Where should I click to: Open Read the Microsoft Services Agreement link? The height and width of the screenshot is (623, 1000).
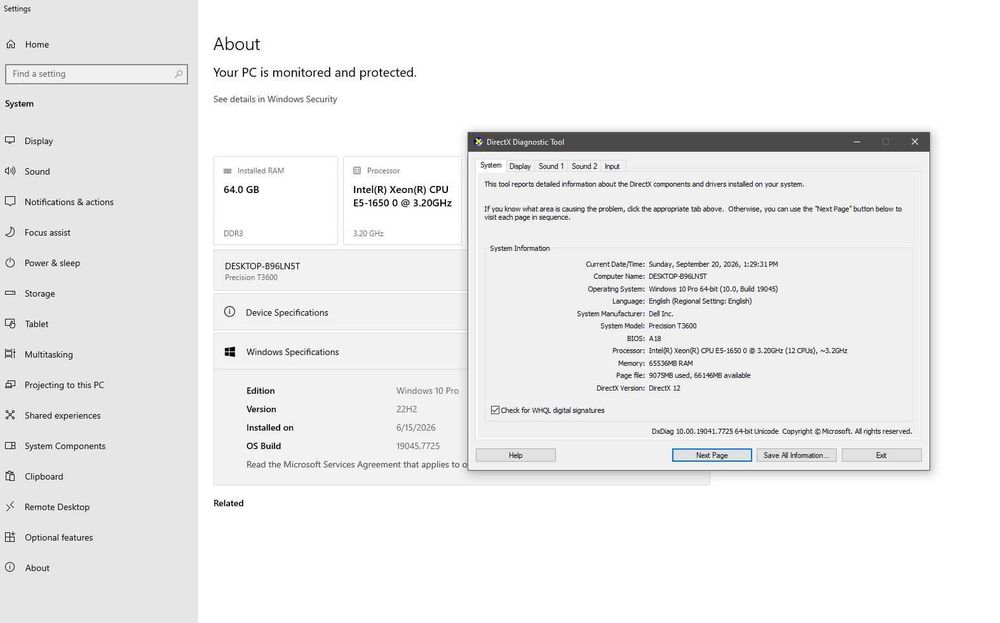point(357,464)
